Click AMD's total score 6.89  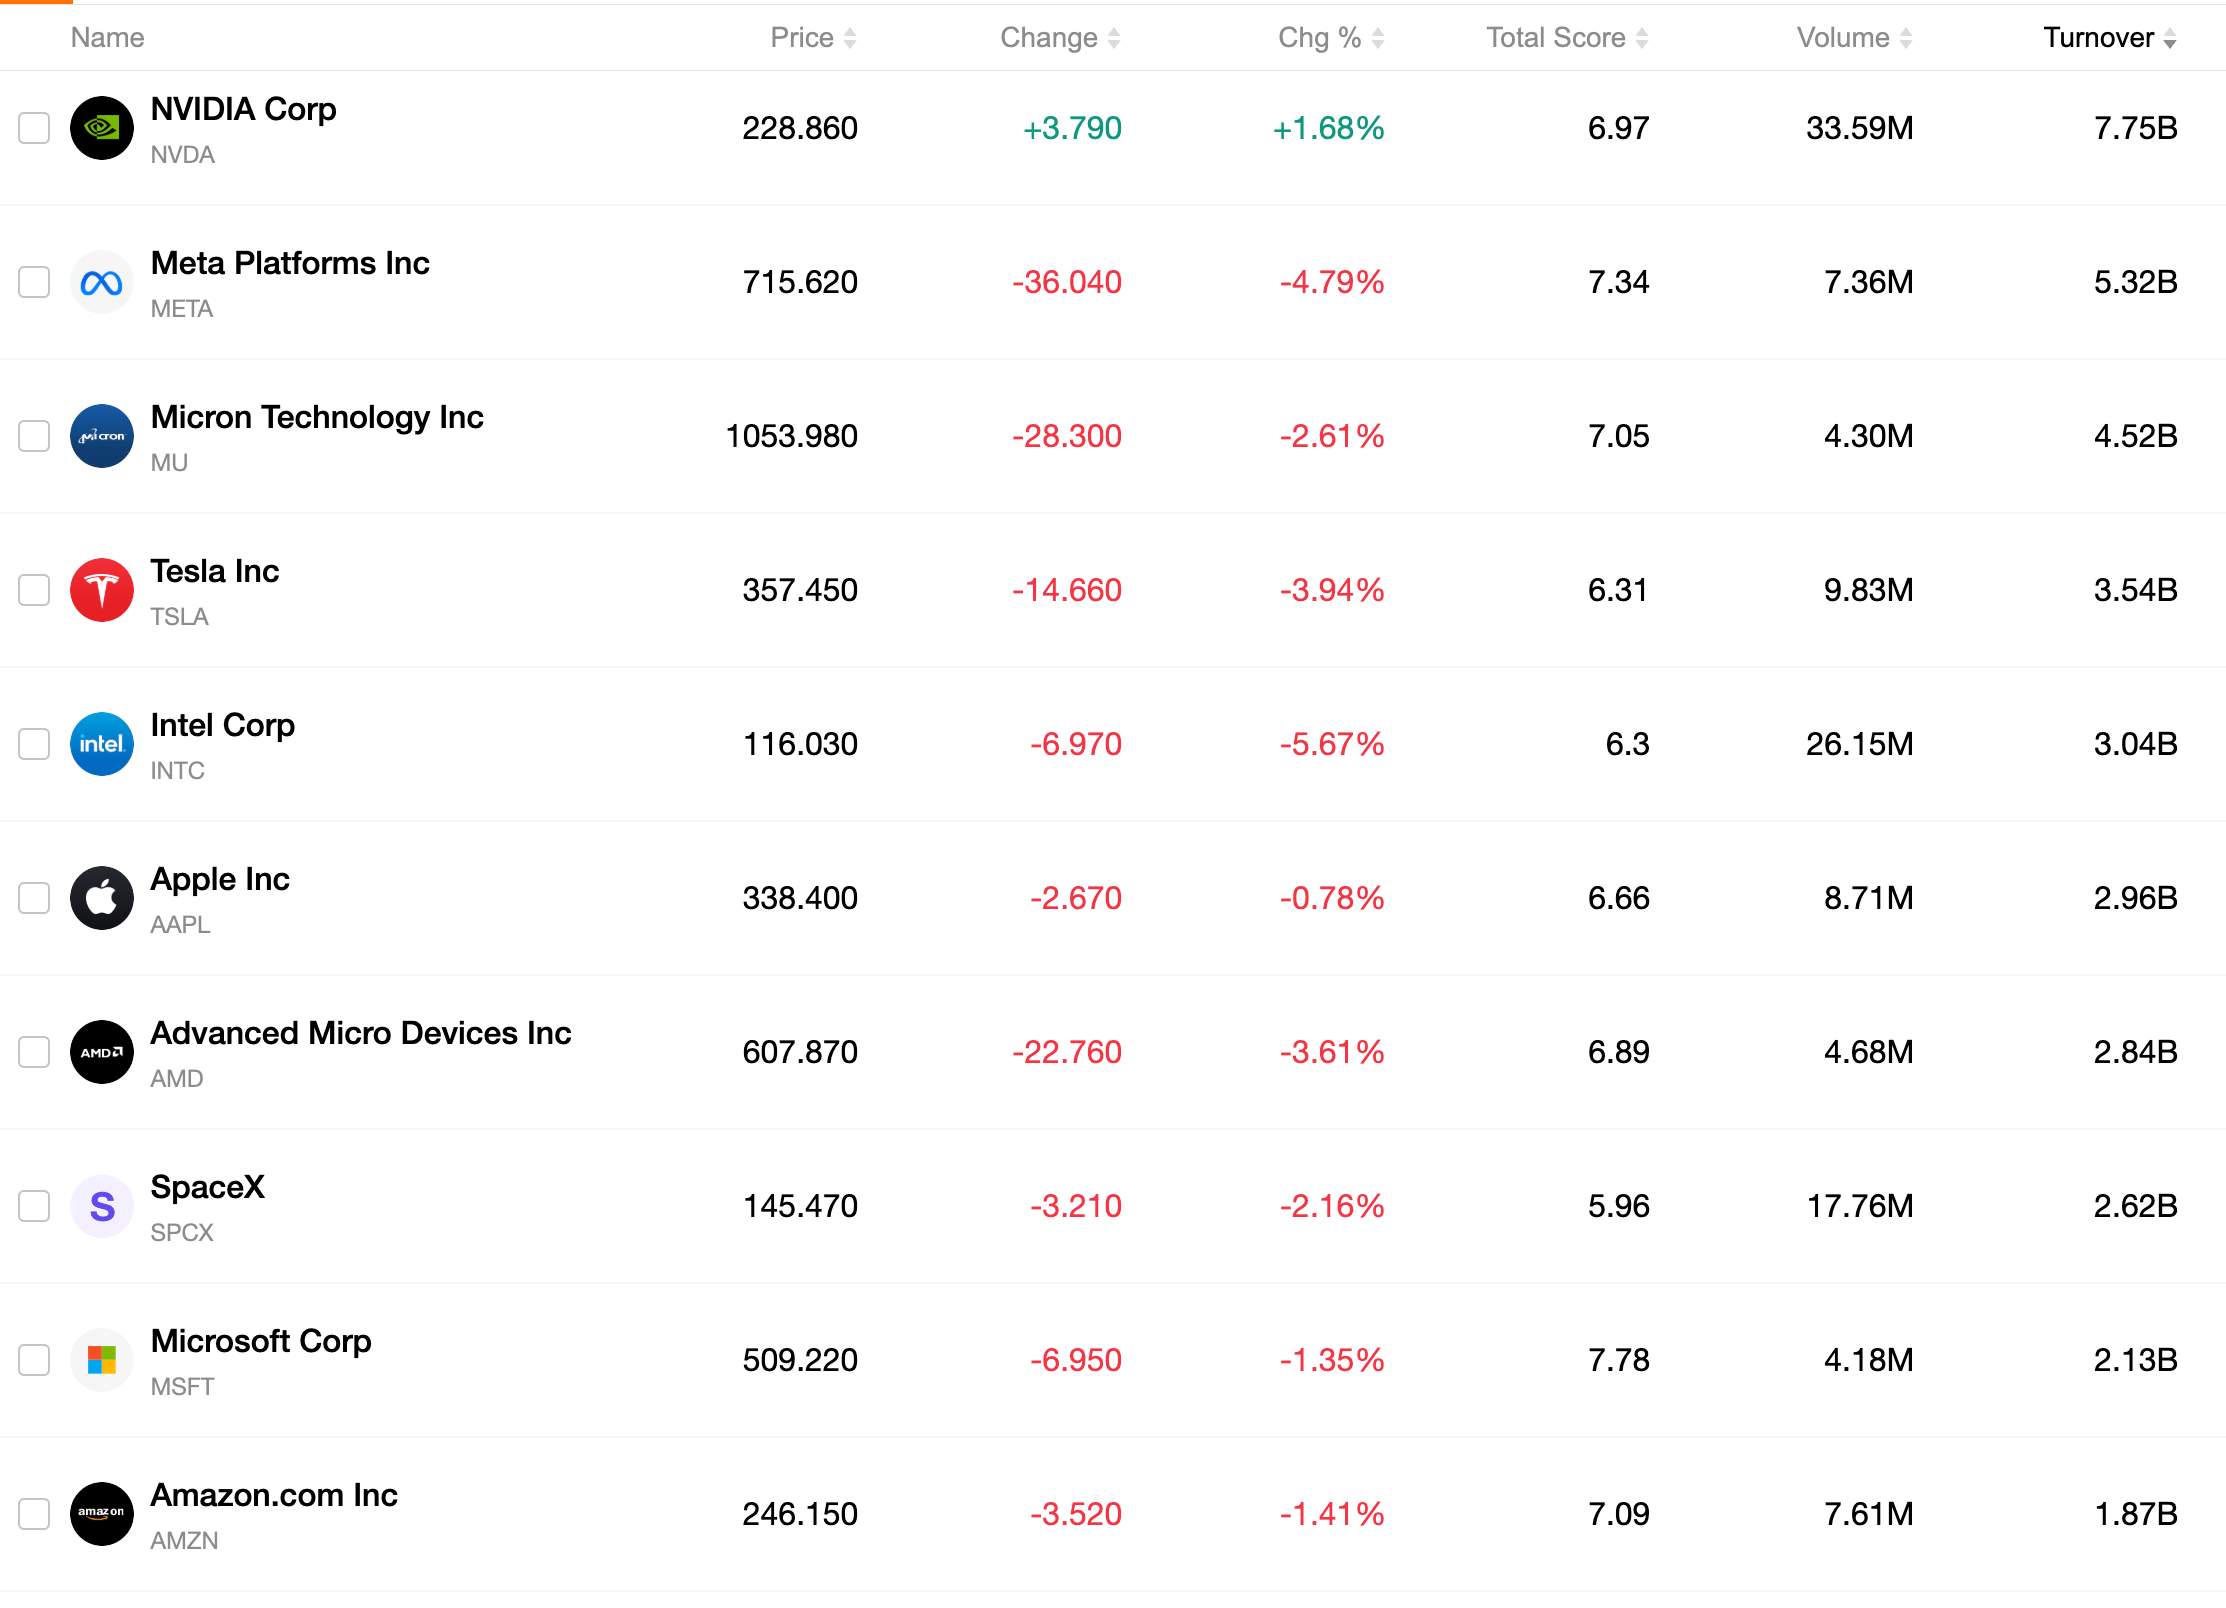tap(1619, 1052)
